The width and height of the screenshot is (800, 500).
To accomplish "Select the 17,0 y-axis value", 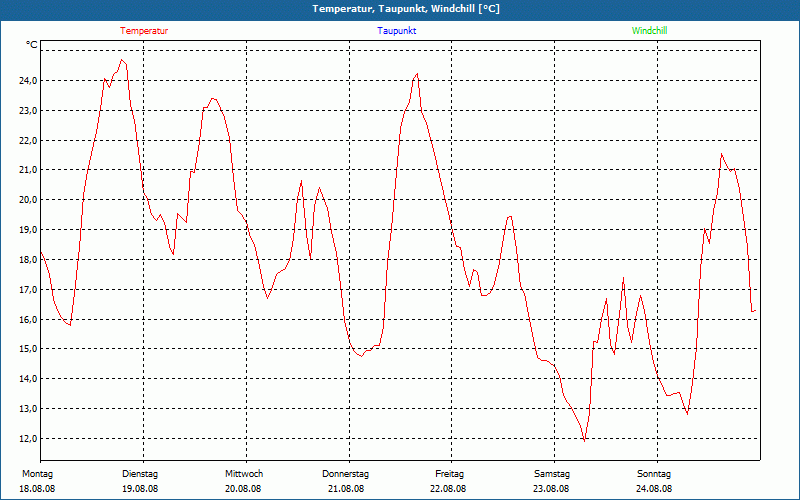I will pos(28,290).
